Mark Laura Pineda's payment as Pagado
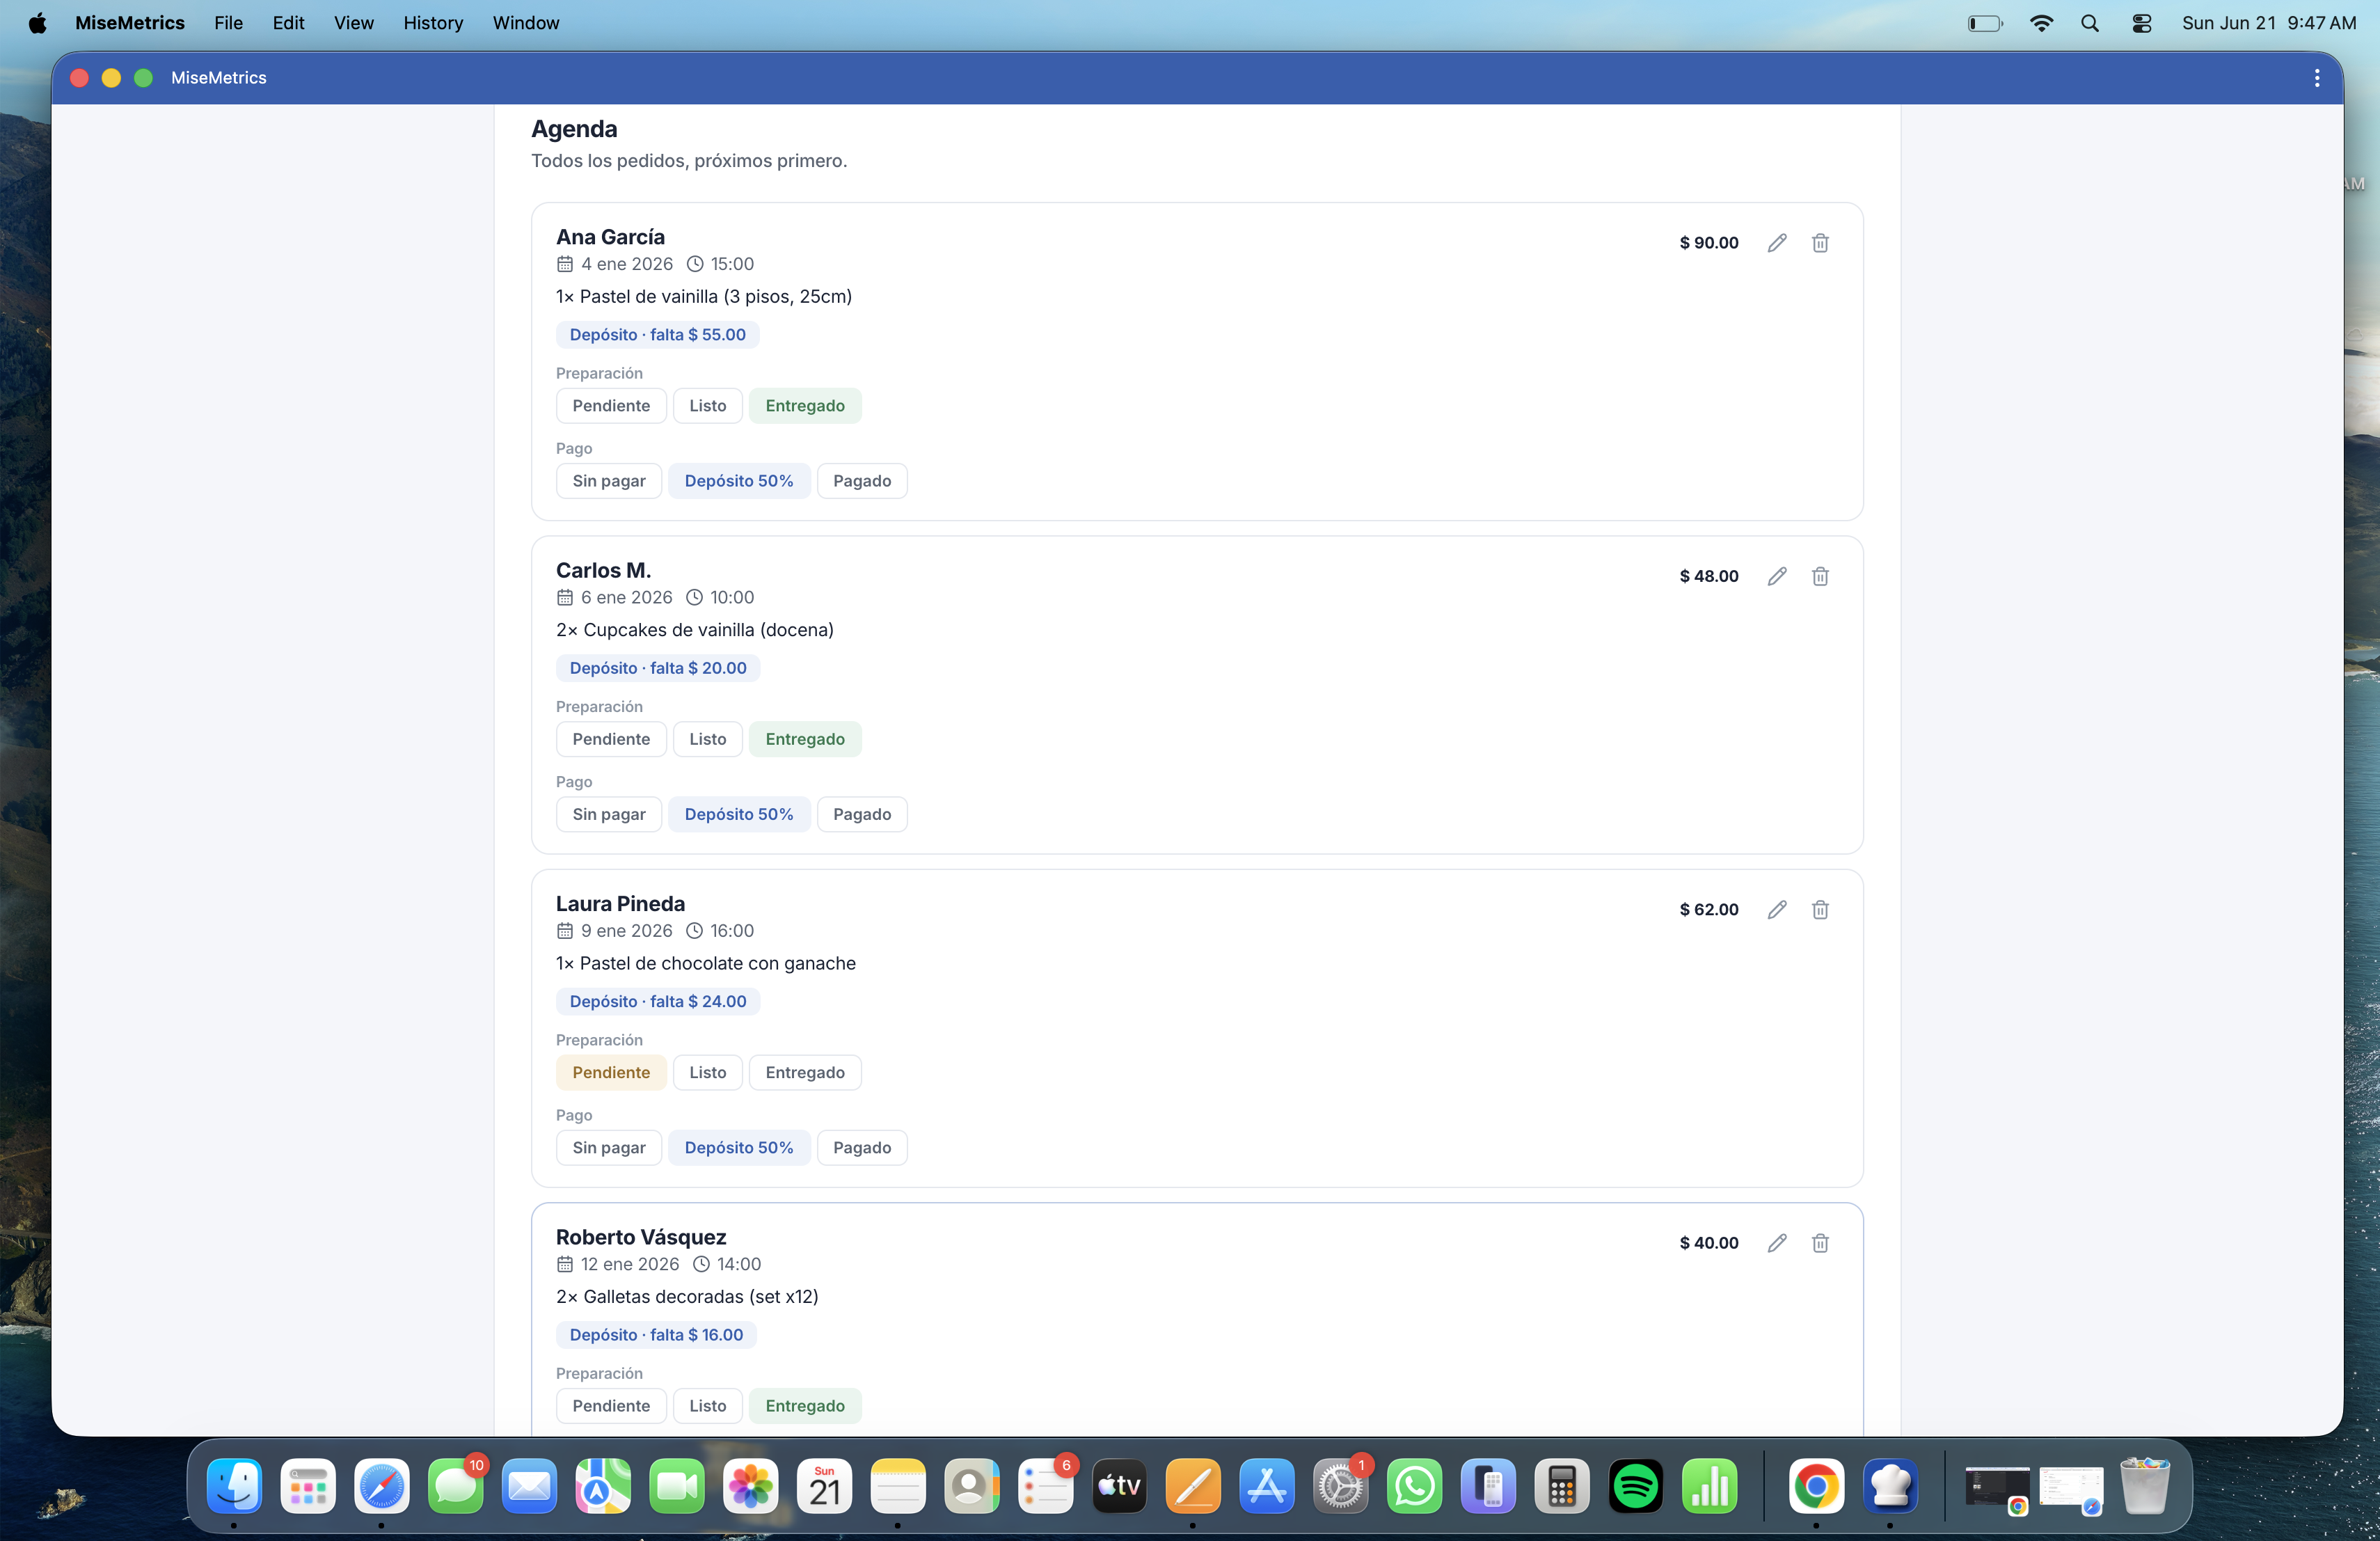 coord(861,1148)
